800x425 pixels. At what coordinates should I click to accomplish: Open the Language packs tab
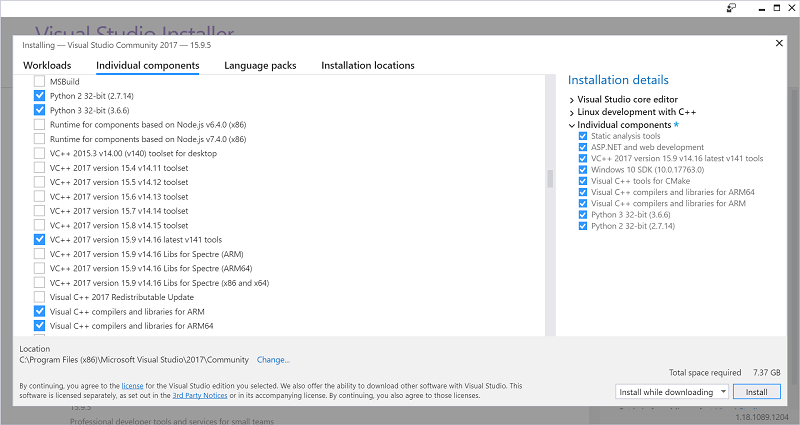[x=260, y=65]
